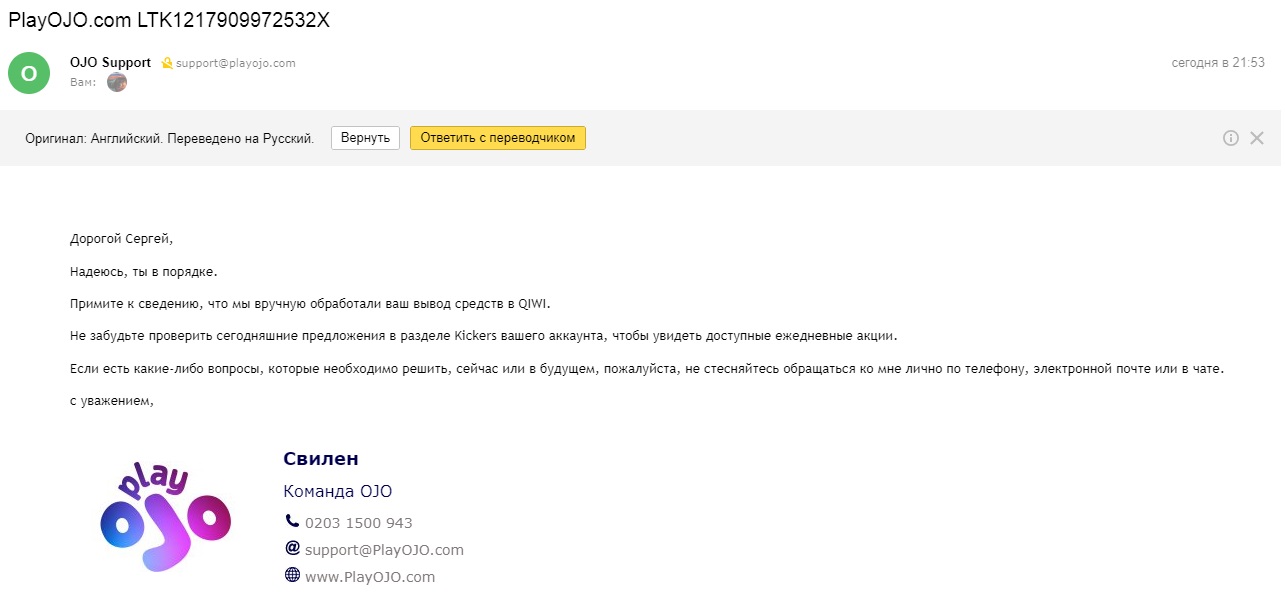The image size is (1285, 609).
Task: Click the sentence about QIWI withdrawal
Action: click(310, 304)
